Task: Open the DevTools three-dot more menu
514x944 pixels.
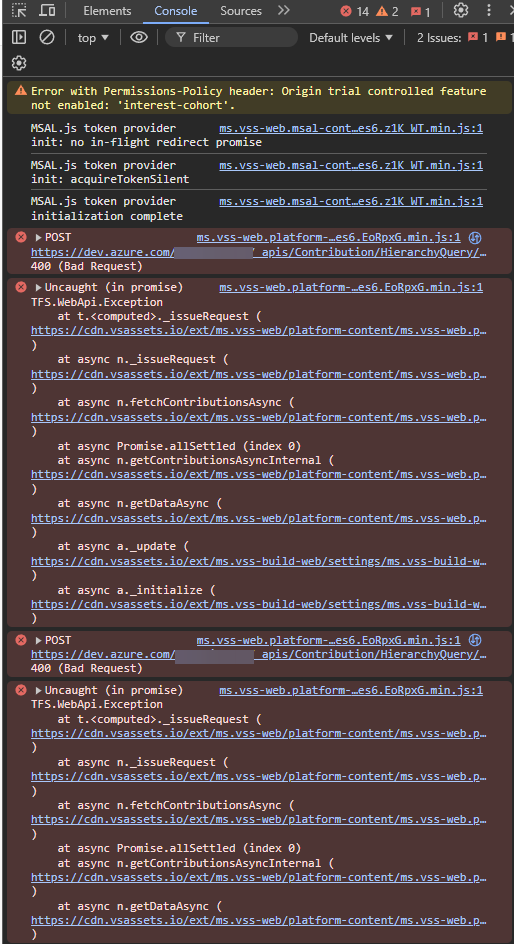Action: [489, 10]
